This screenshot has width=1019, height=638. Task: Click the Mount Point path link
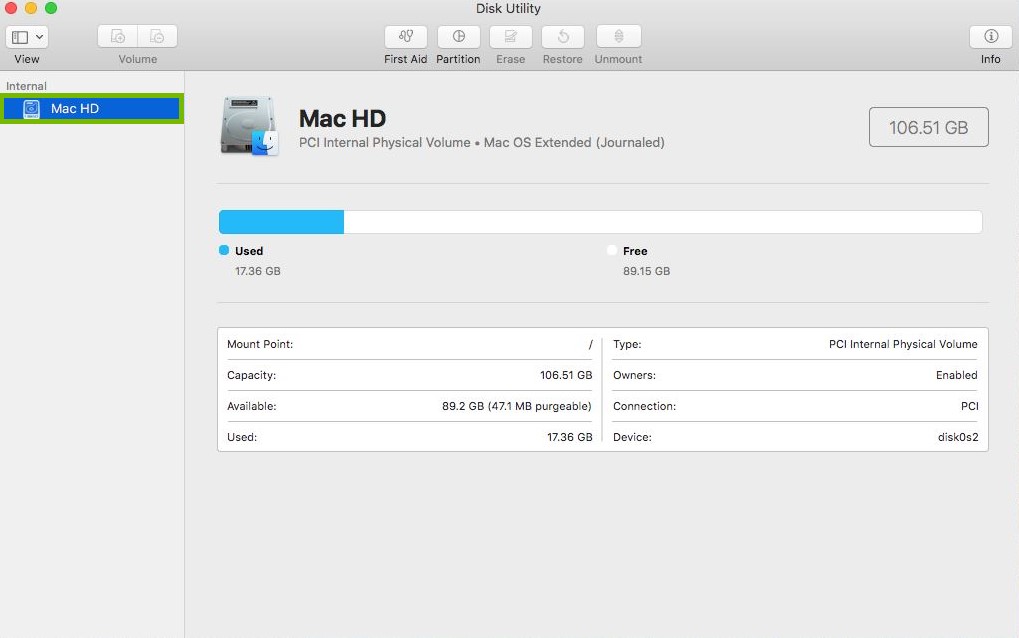588,344
